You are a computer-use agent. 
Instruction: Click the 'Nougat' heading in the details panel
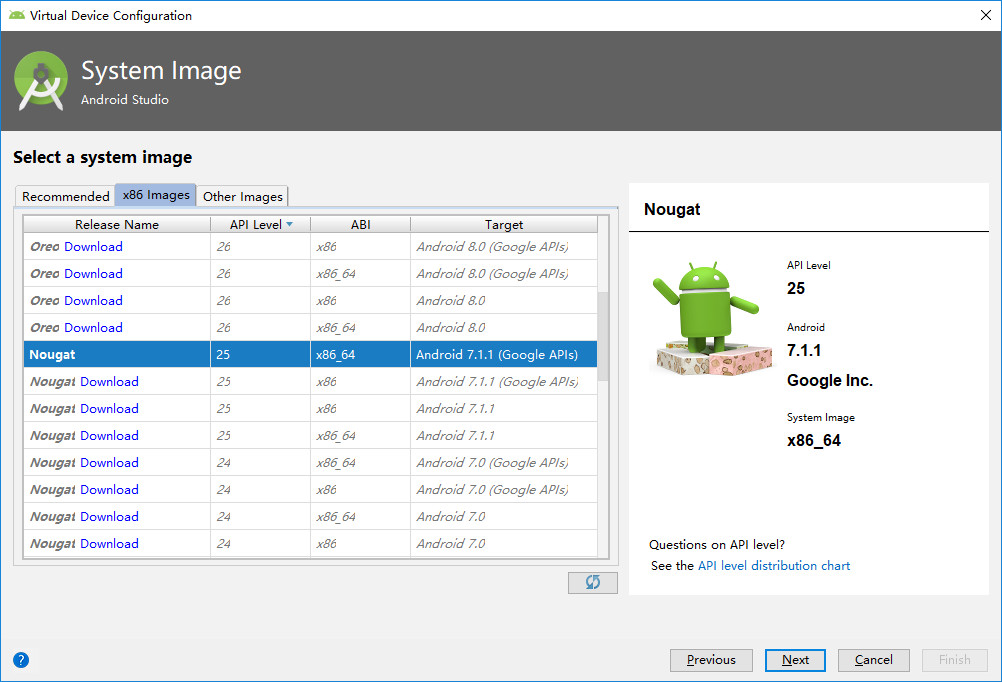click(672, 210)
